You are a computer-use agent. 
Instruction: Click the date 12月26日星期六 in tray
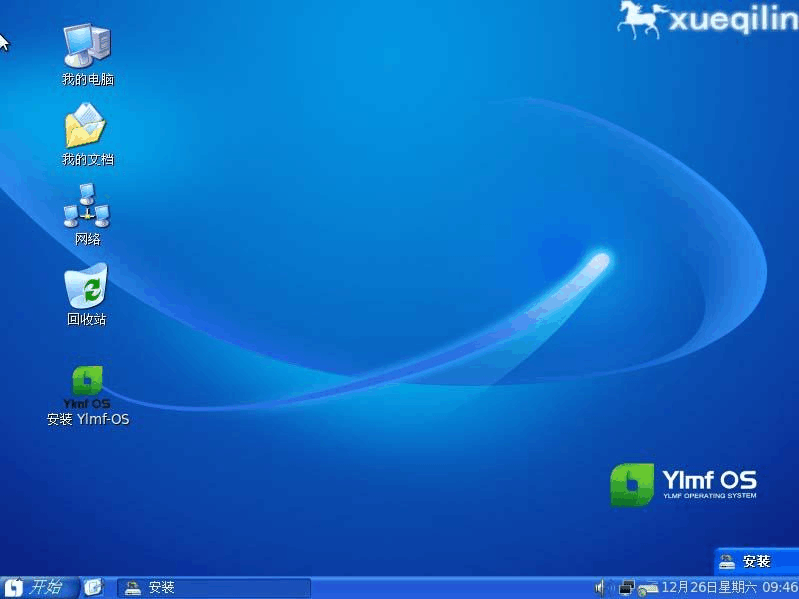(x=709, y=587)
